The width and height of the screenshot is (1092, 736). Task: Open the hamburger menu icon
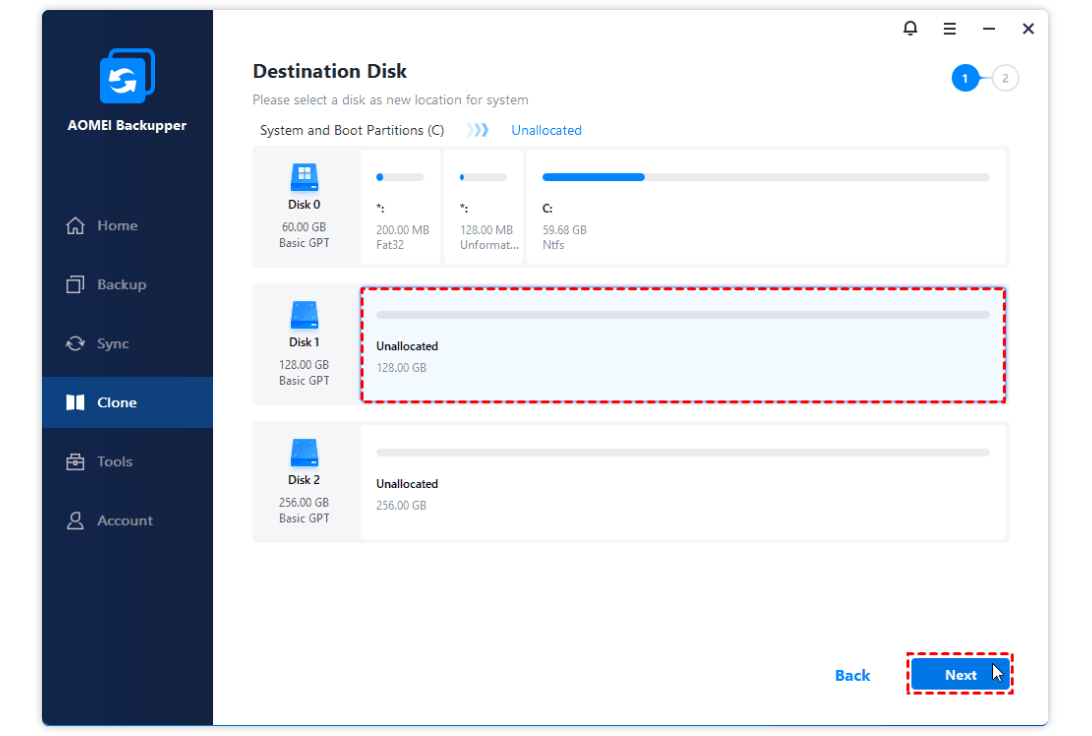point(949,29)
